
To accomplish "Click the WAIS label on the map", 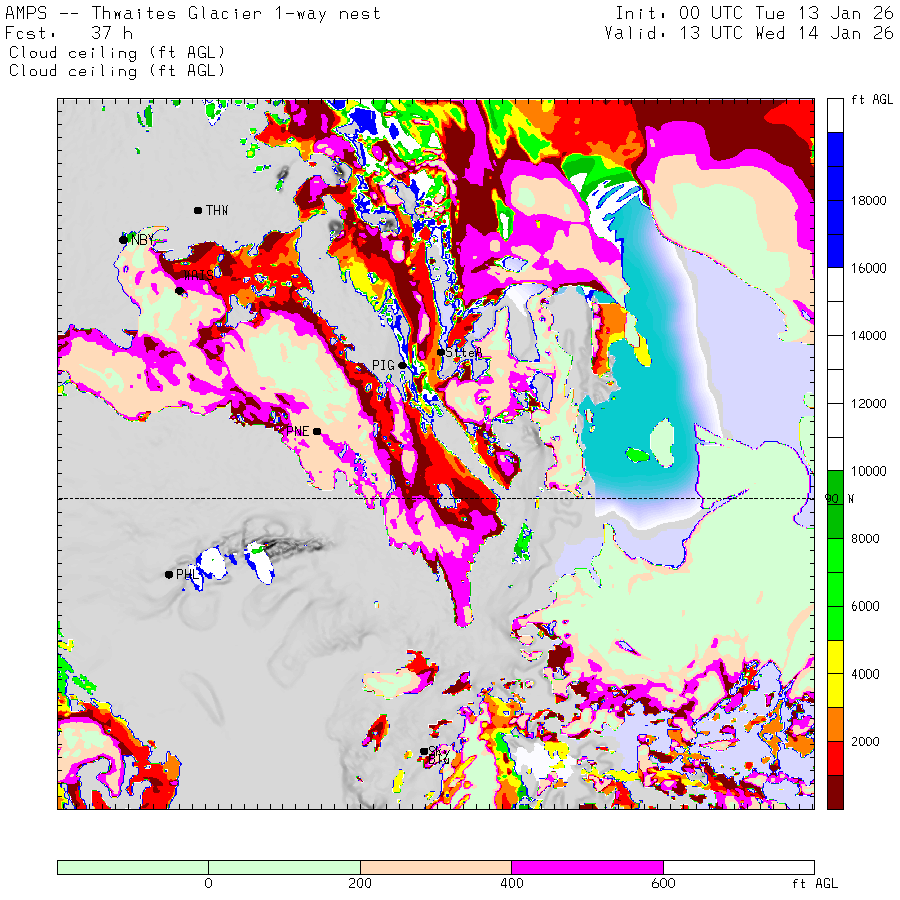I will [x=199, y=276].
